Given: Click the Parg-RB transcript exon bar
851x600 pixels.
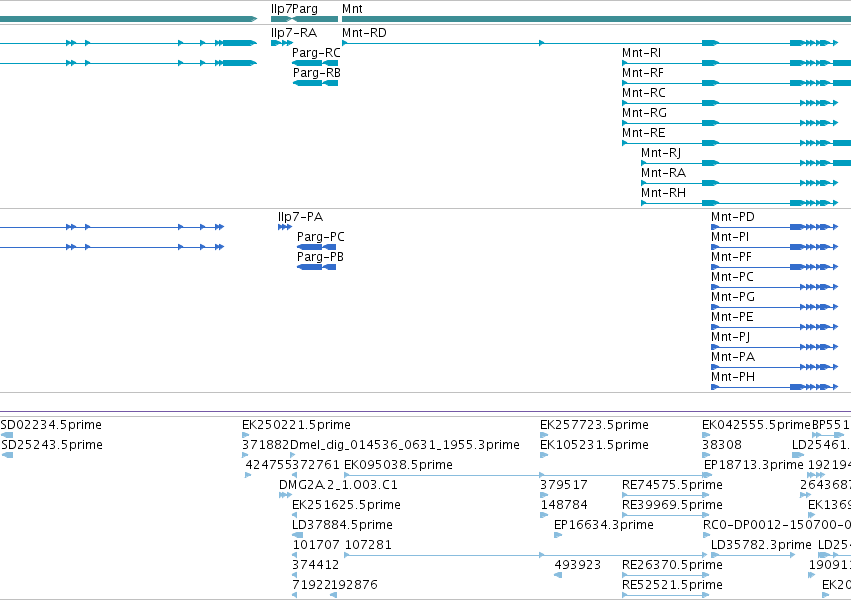Looking at the screenshot, I should point(316,83).
